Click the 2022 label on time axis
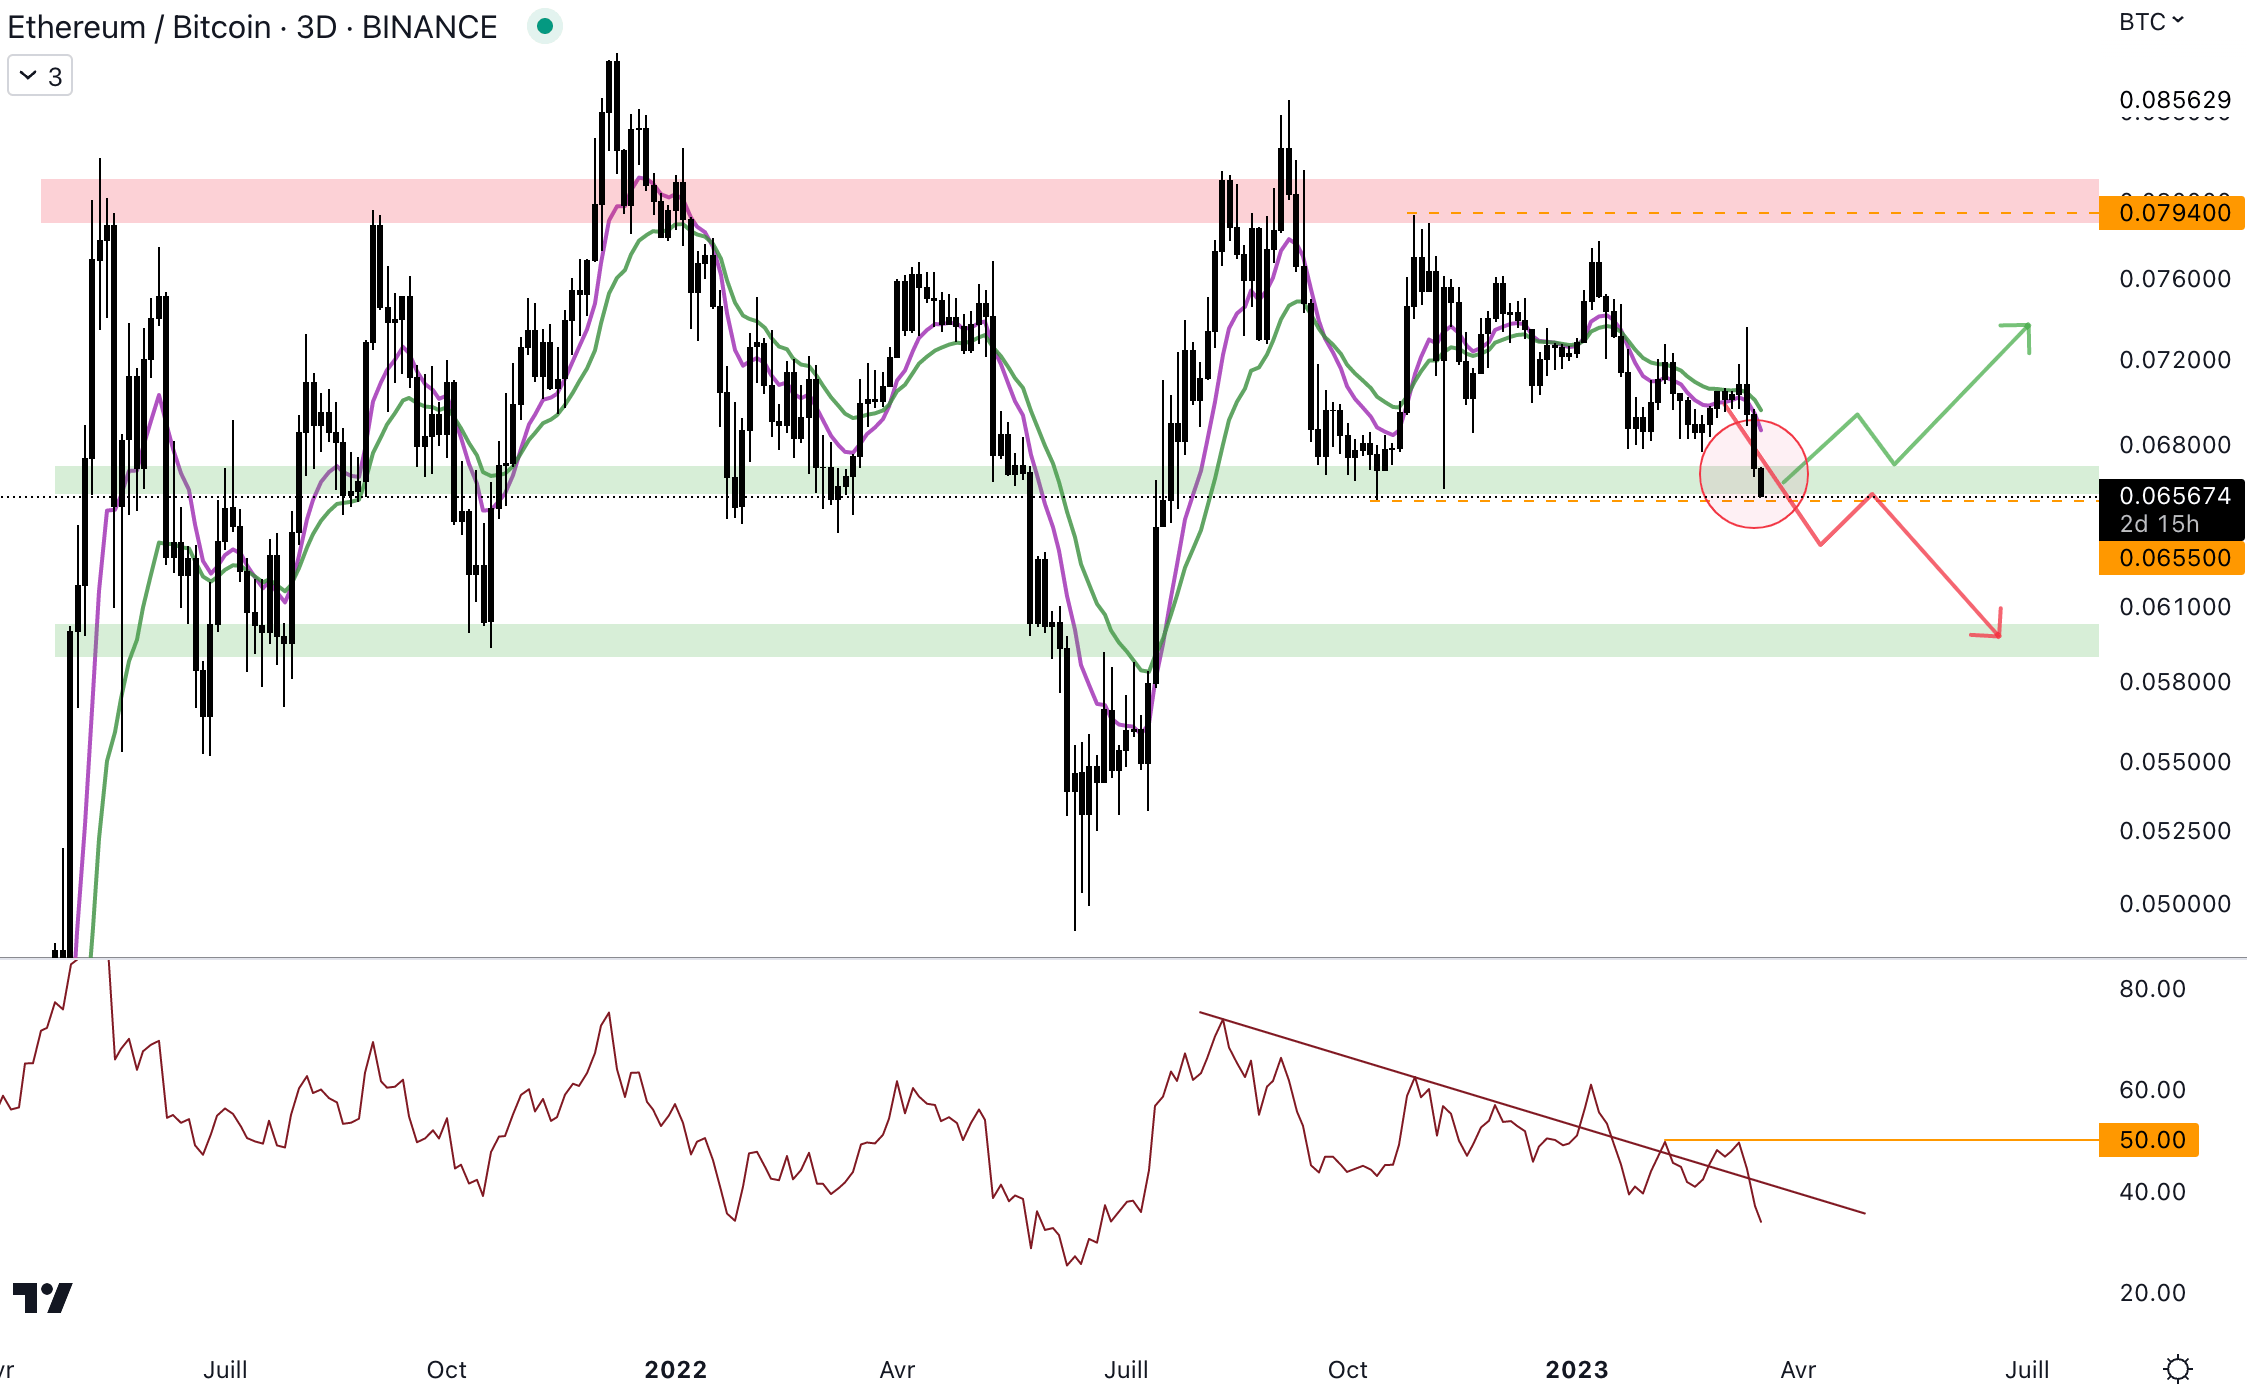The image size is (2247, 1392). [675, 1369]
